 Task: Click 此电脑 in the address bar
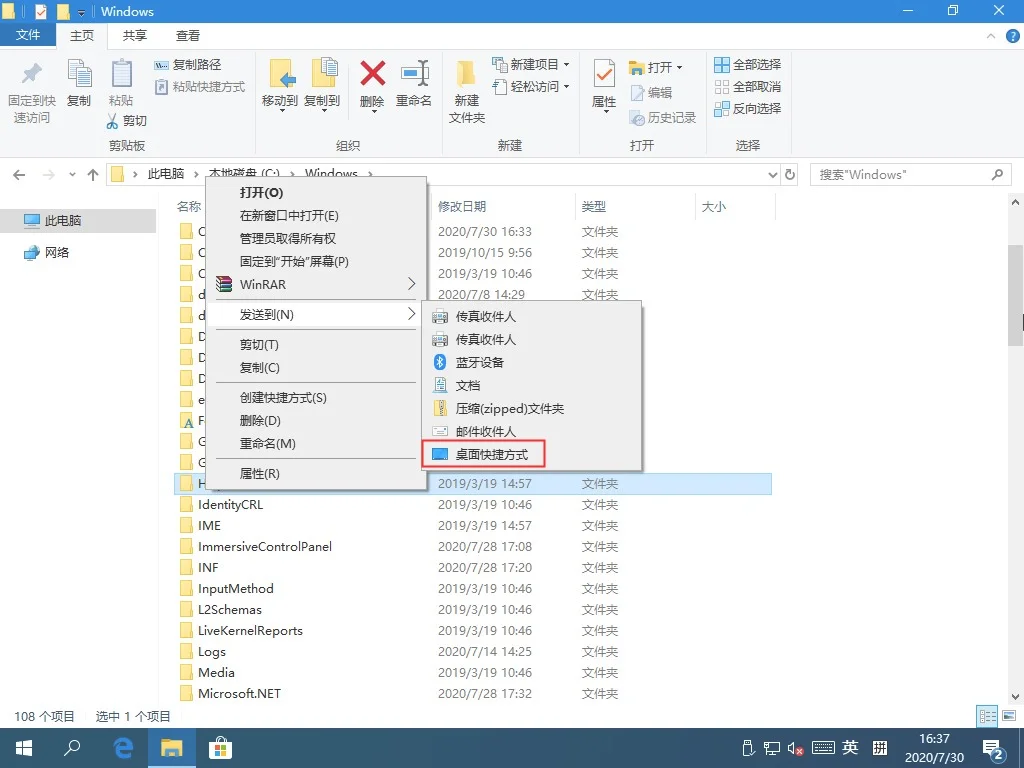point(166,174)
